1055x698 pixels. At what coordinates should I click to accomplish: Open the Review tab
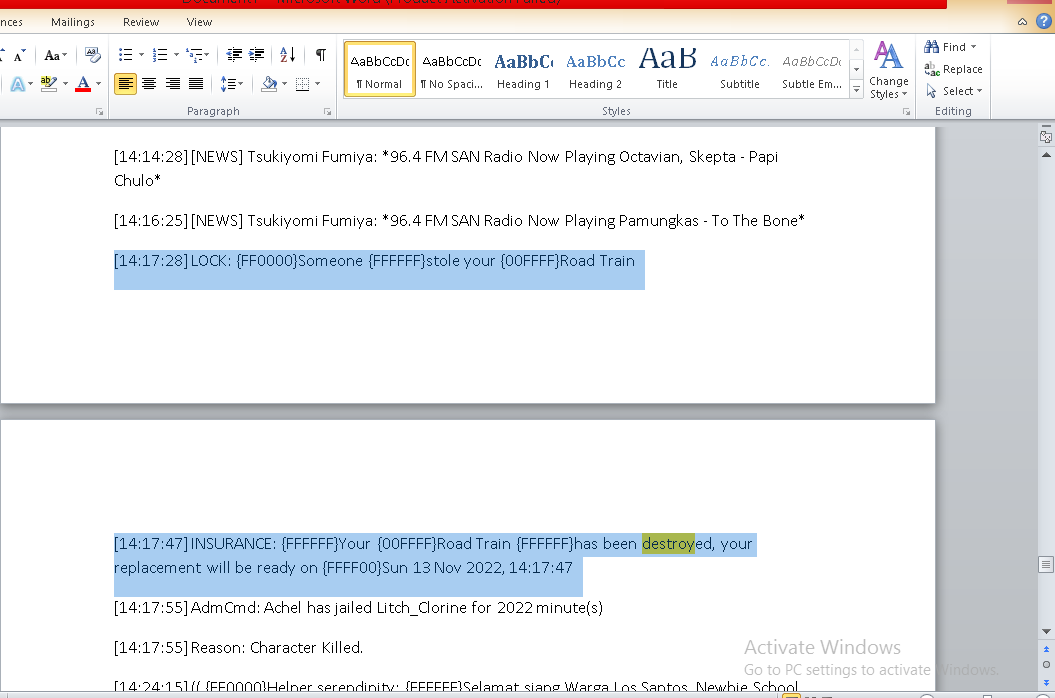click(141, 22)
